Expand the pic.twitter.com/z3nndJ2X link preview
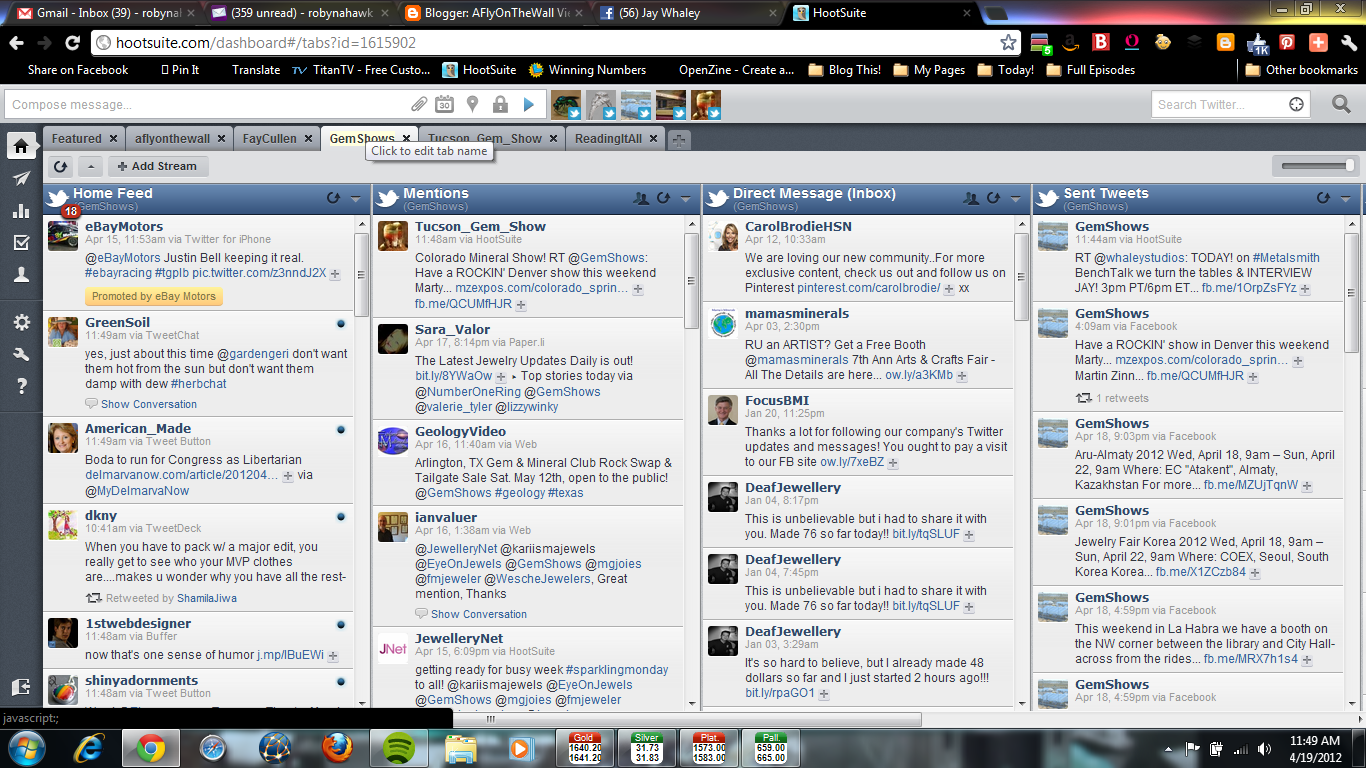 [335, 274]
